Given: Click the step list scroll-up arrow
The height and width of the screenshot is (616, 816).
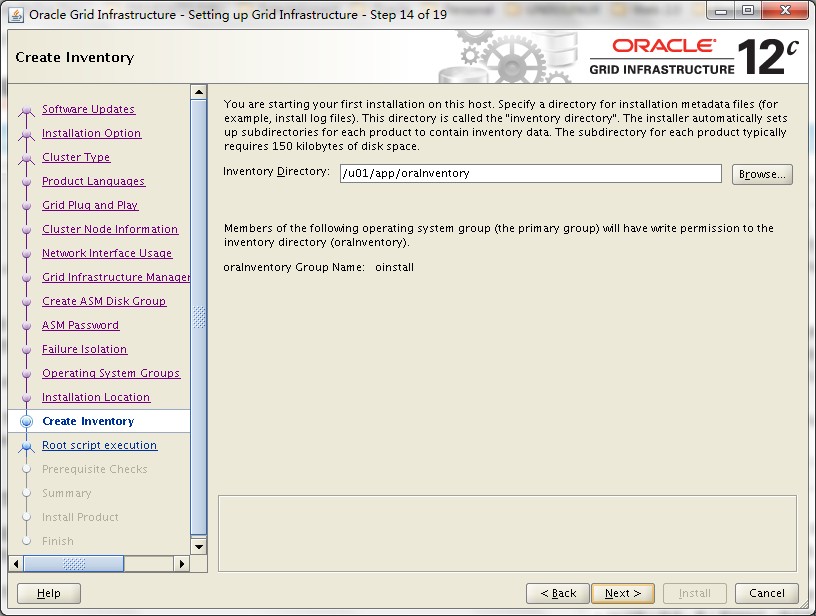Looking at the screenshot, I should tap(199, 92).
